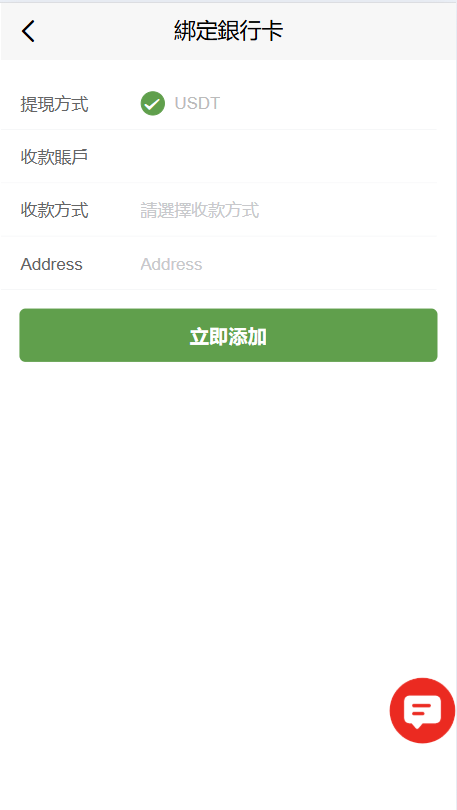
Task: Tap the white speech glyph inside red circle
Action: [422, 711]
